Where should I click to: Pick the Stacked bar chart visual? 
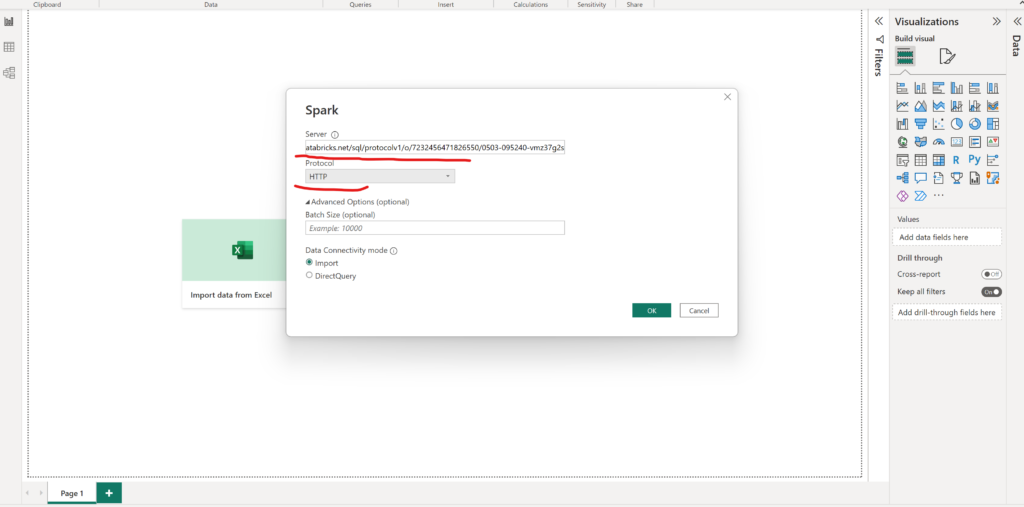click(903, 88)
